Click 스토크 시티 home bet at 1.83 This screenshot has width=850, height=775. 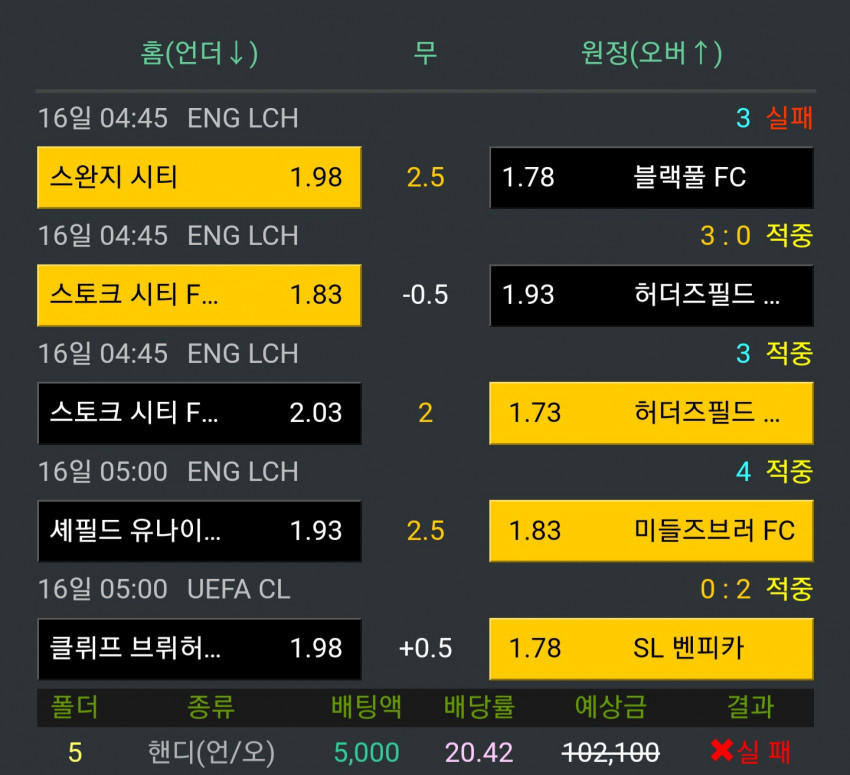pos(199,295)
